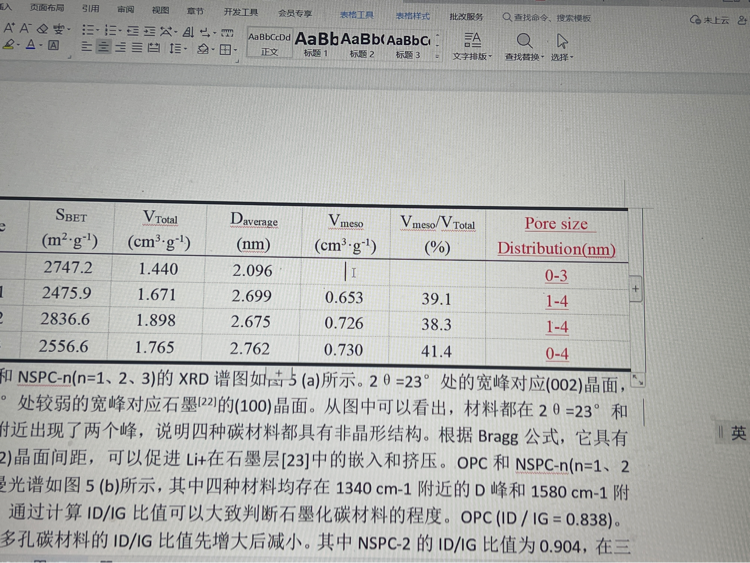Click the paragraph shading bucket icon
750x563 pixels.
click(x=203, y=49)
